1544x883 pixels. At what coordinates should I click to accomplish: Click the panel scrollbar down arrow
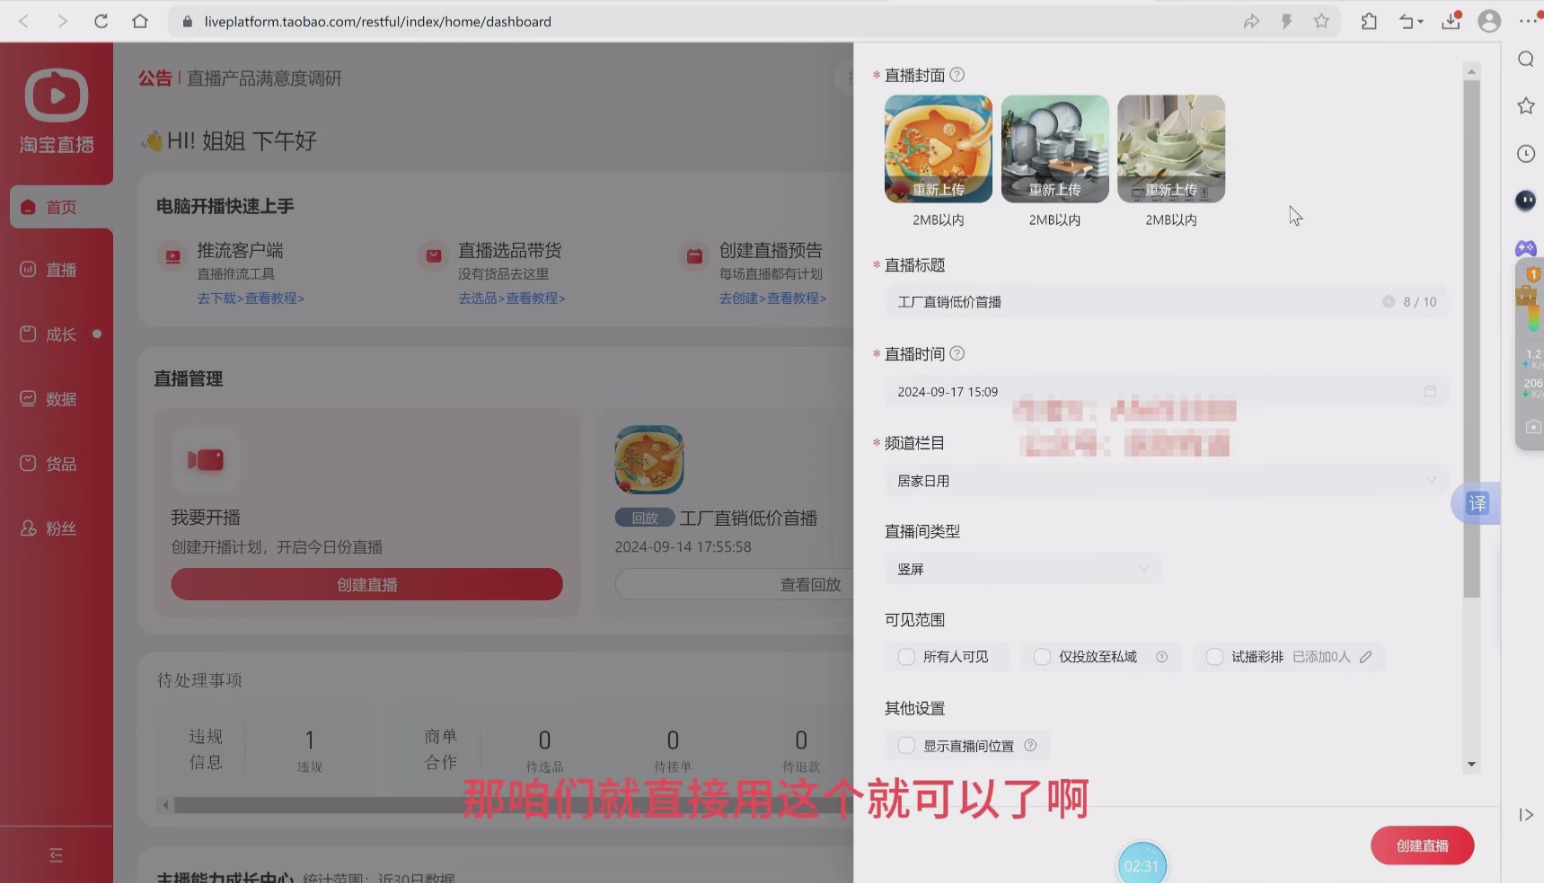click(x=1471, y=764)
